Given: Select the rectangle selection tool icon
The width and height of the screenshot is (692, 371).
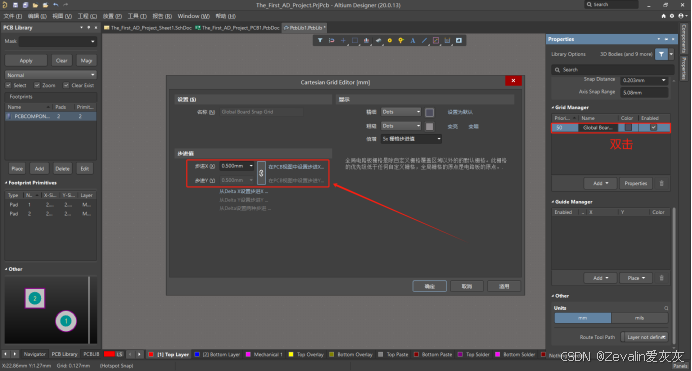Looking at the screenshot, I should tap(355, 40).
